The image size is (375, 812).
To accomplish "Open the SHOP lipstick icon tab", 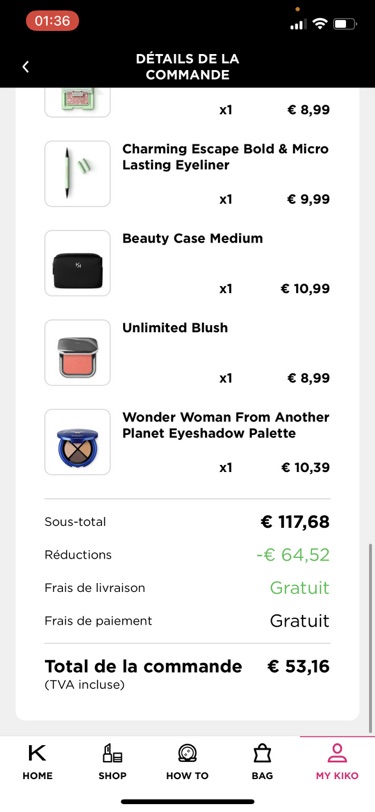I will [112, 762].
